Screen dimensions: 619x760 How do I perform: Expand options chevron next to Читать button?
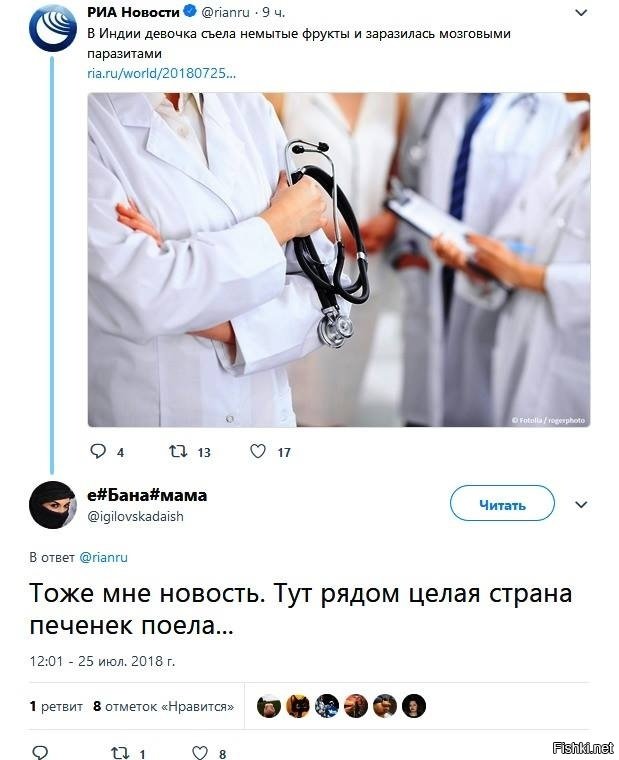(x=581, y=505)
